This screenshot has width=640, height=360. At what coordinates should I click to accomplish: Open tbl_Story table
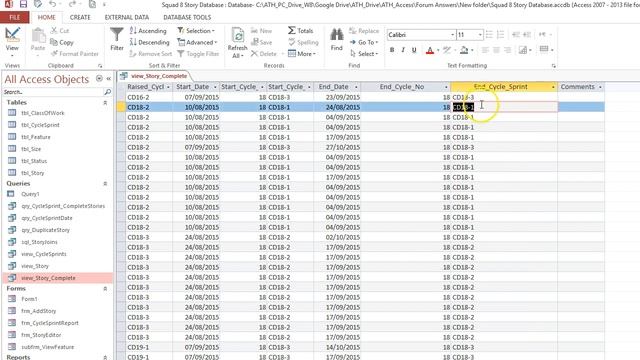(33, 173)
